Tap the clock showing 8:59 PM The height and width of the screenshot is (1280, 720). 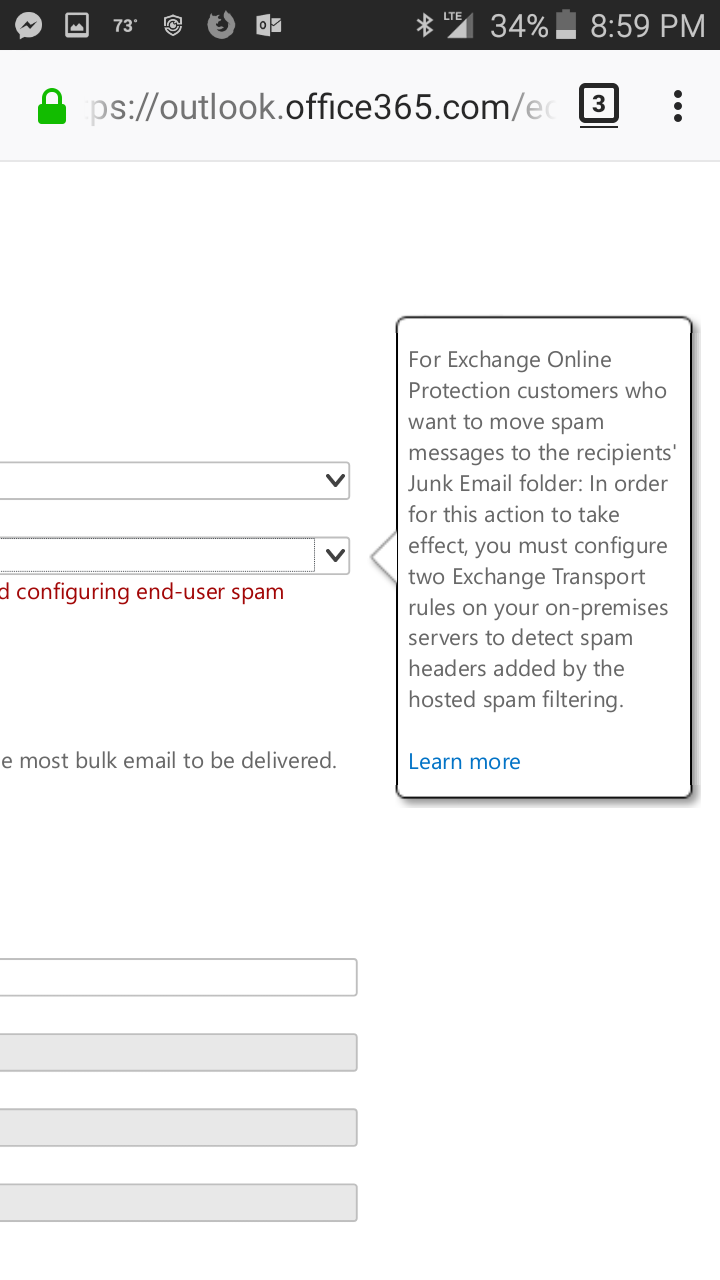pyautogui.click(x=647, y=26)
